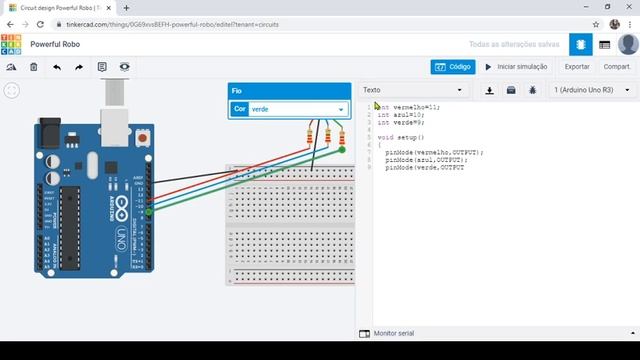Open the user profile avatar
This screenshot has height=360, width=640.
click(x=628, y=44)
